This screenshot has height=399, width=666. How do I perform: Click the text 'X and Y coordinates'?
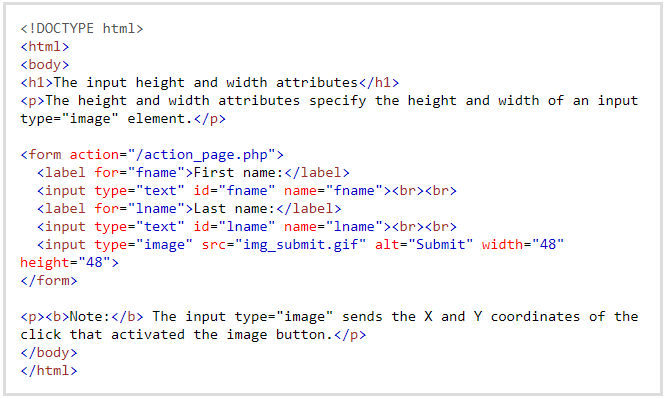coord(502,317)
